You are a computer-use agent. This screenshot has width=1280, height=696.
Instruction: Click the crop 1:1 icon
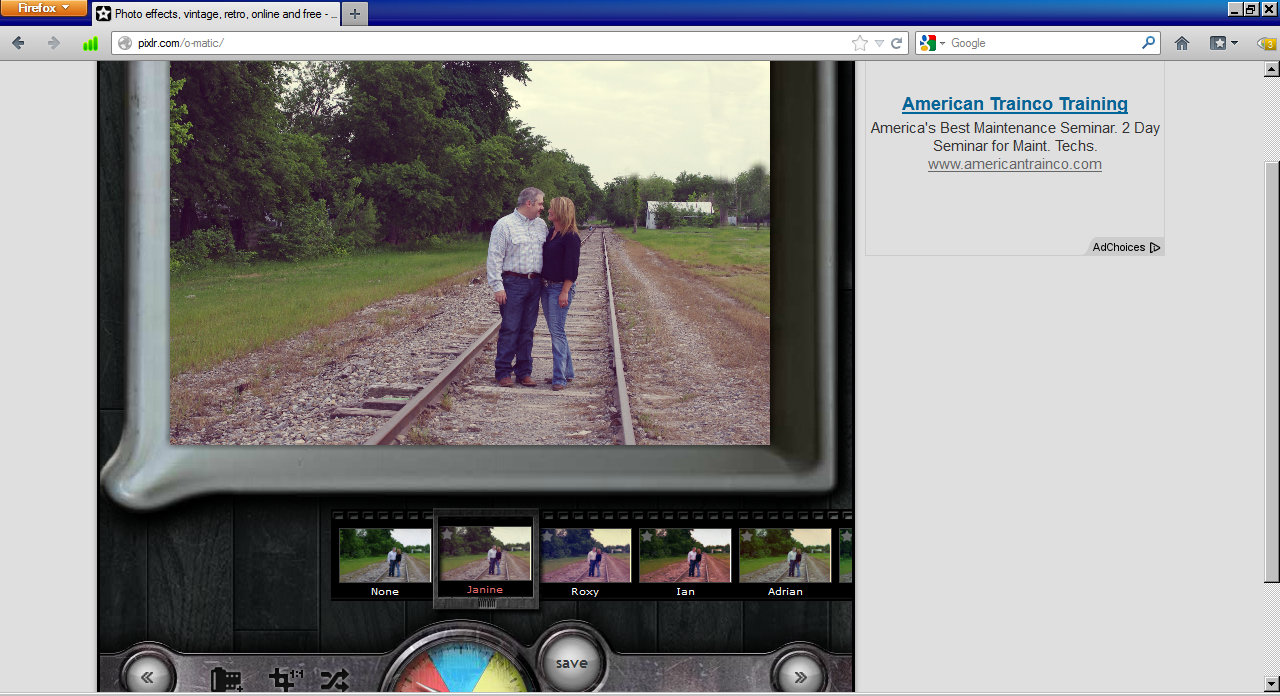coord(287,680)
